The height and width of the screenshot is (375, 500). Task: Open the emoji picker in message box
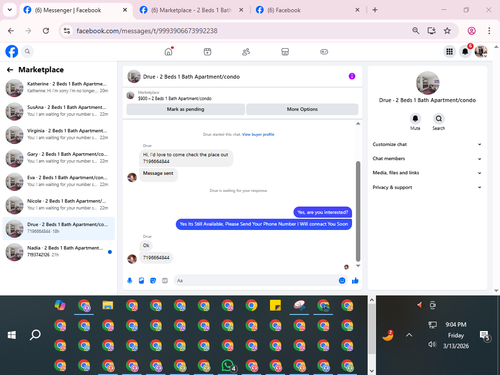pyautogui.click(x=342, y=281)
